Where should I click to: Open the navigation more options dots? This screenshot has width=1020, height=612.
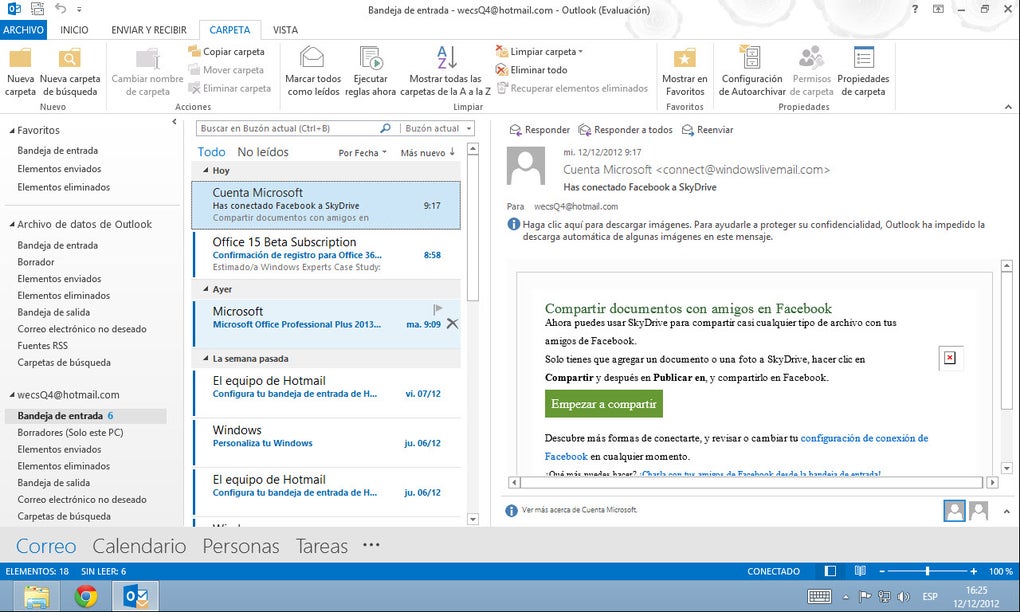[x=371, y=544]
